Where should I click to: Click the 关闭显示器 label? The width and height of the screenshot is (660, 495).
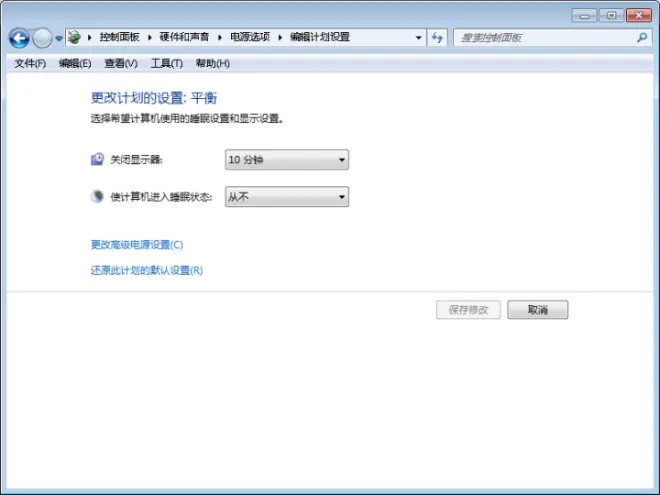click(x=136, y=160)
